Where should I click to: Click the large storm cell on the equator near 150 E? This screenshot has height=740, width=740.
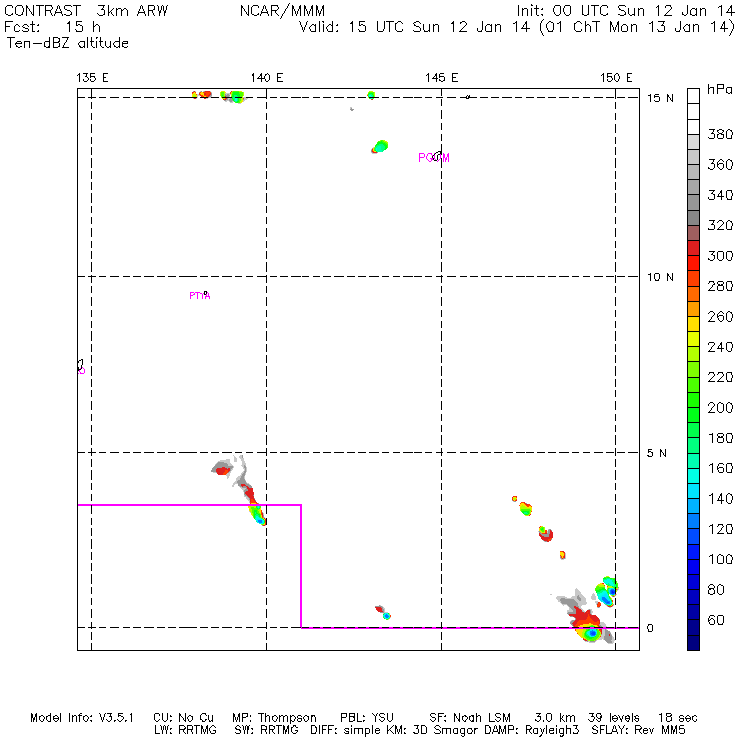[x=589, y=627]
